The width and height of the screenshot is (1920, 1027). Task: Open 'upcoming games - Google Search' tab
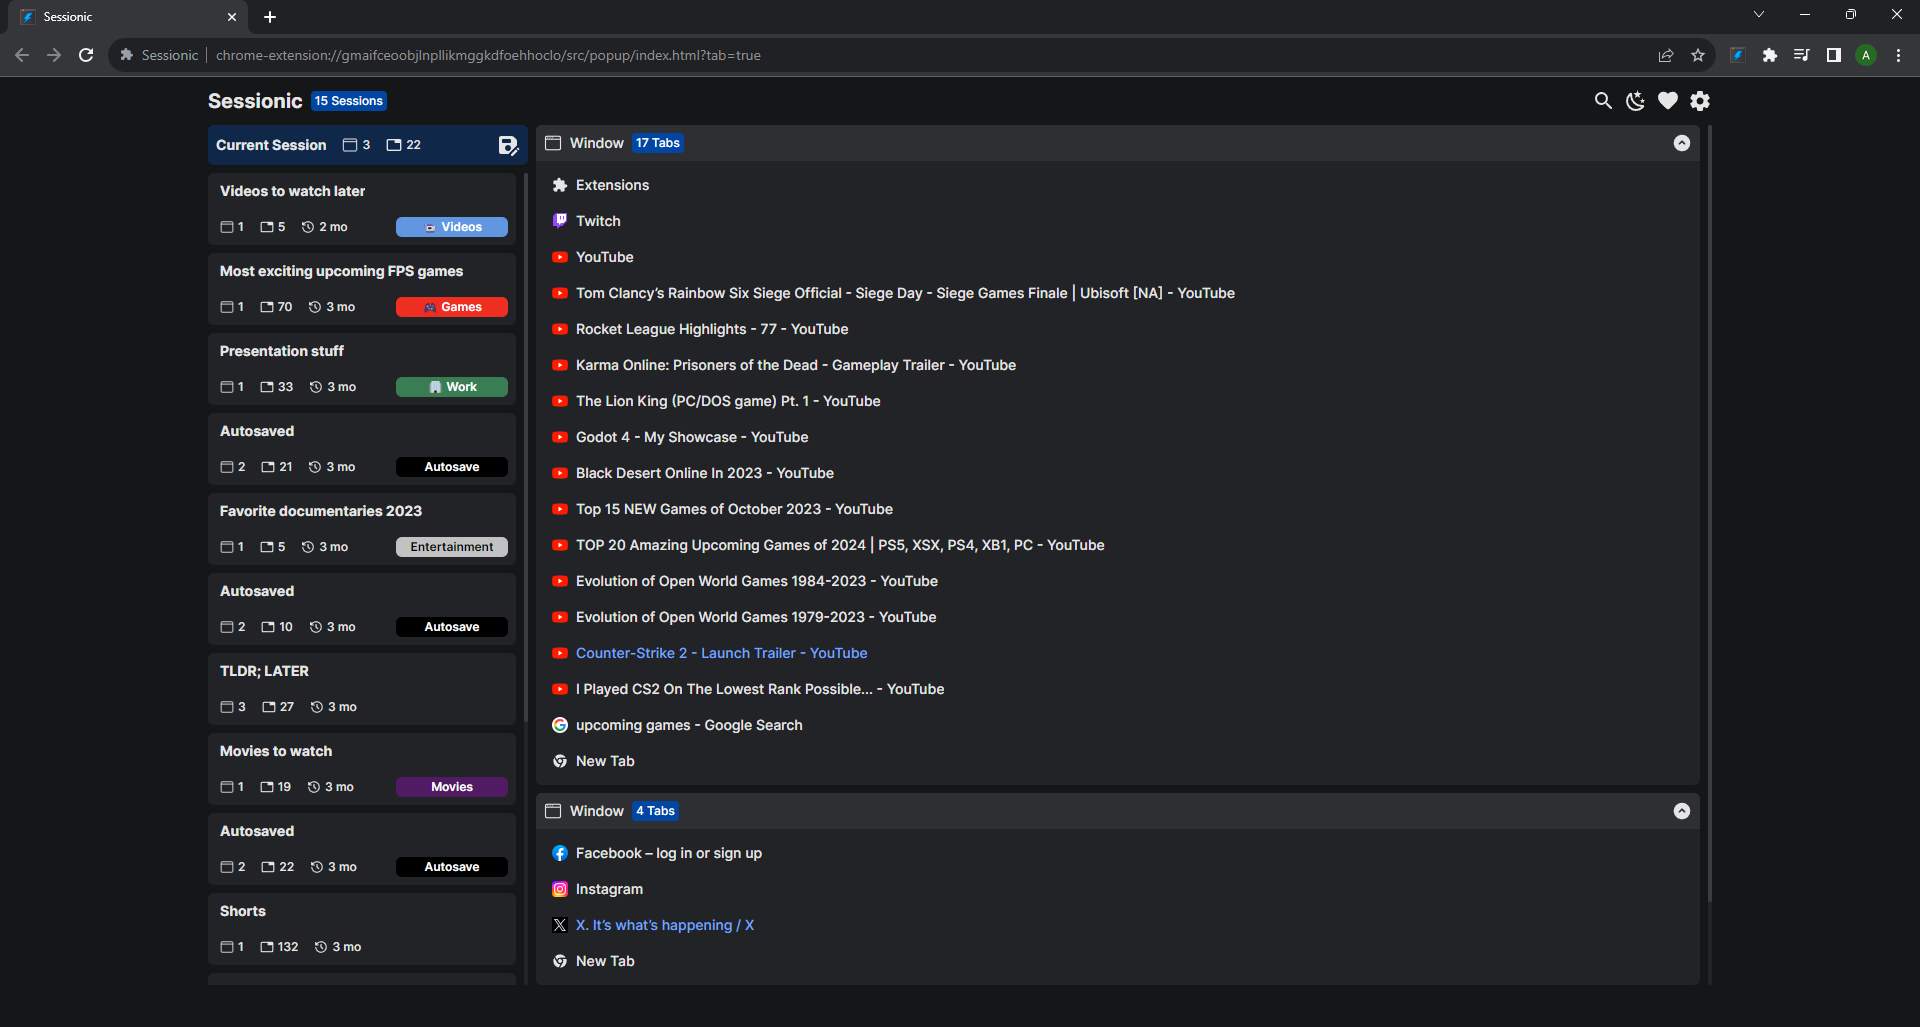[x=689, y=725]
